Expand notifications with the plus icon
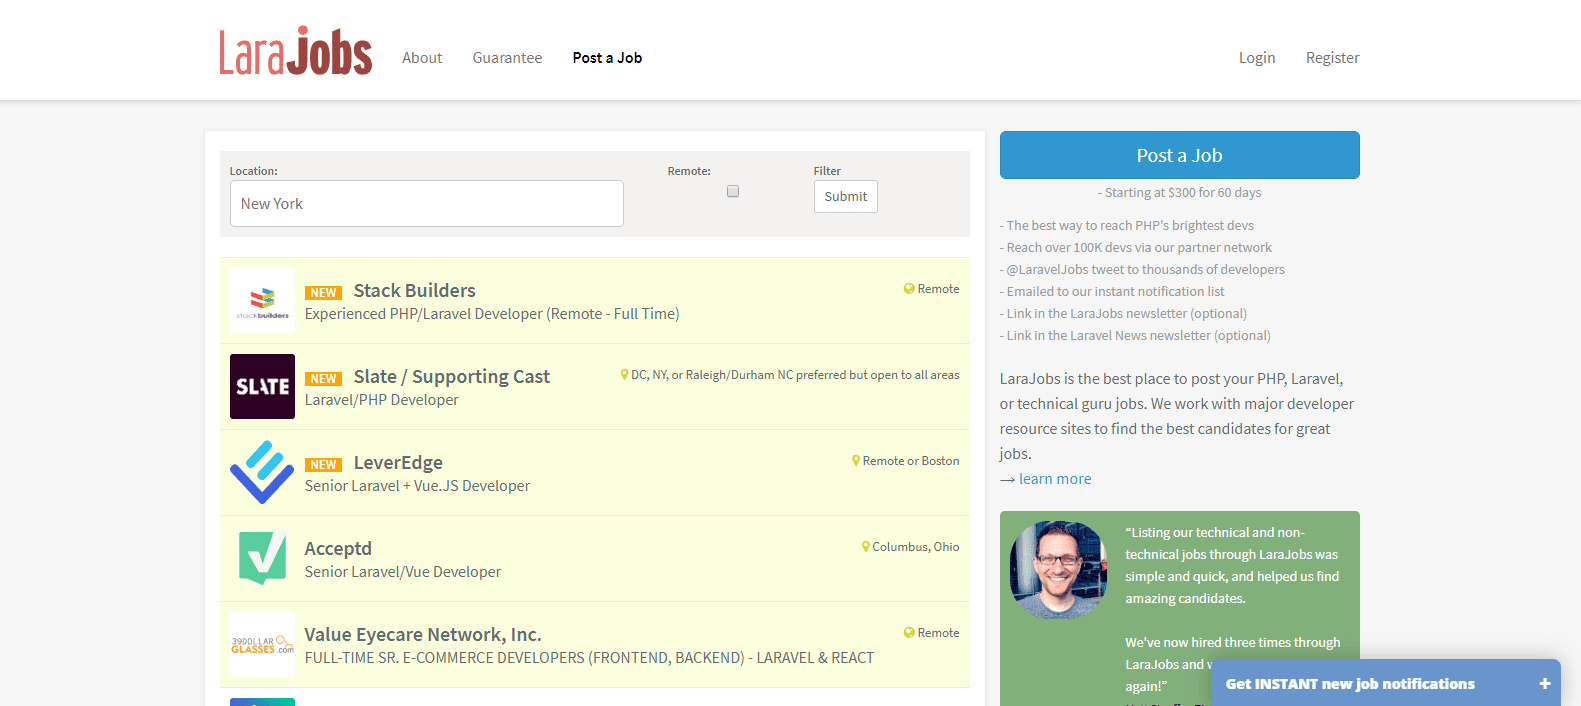This screenshot has height=706, width=1581. (1545, 684)
